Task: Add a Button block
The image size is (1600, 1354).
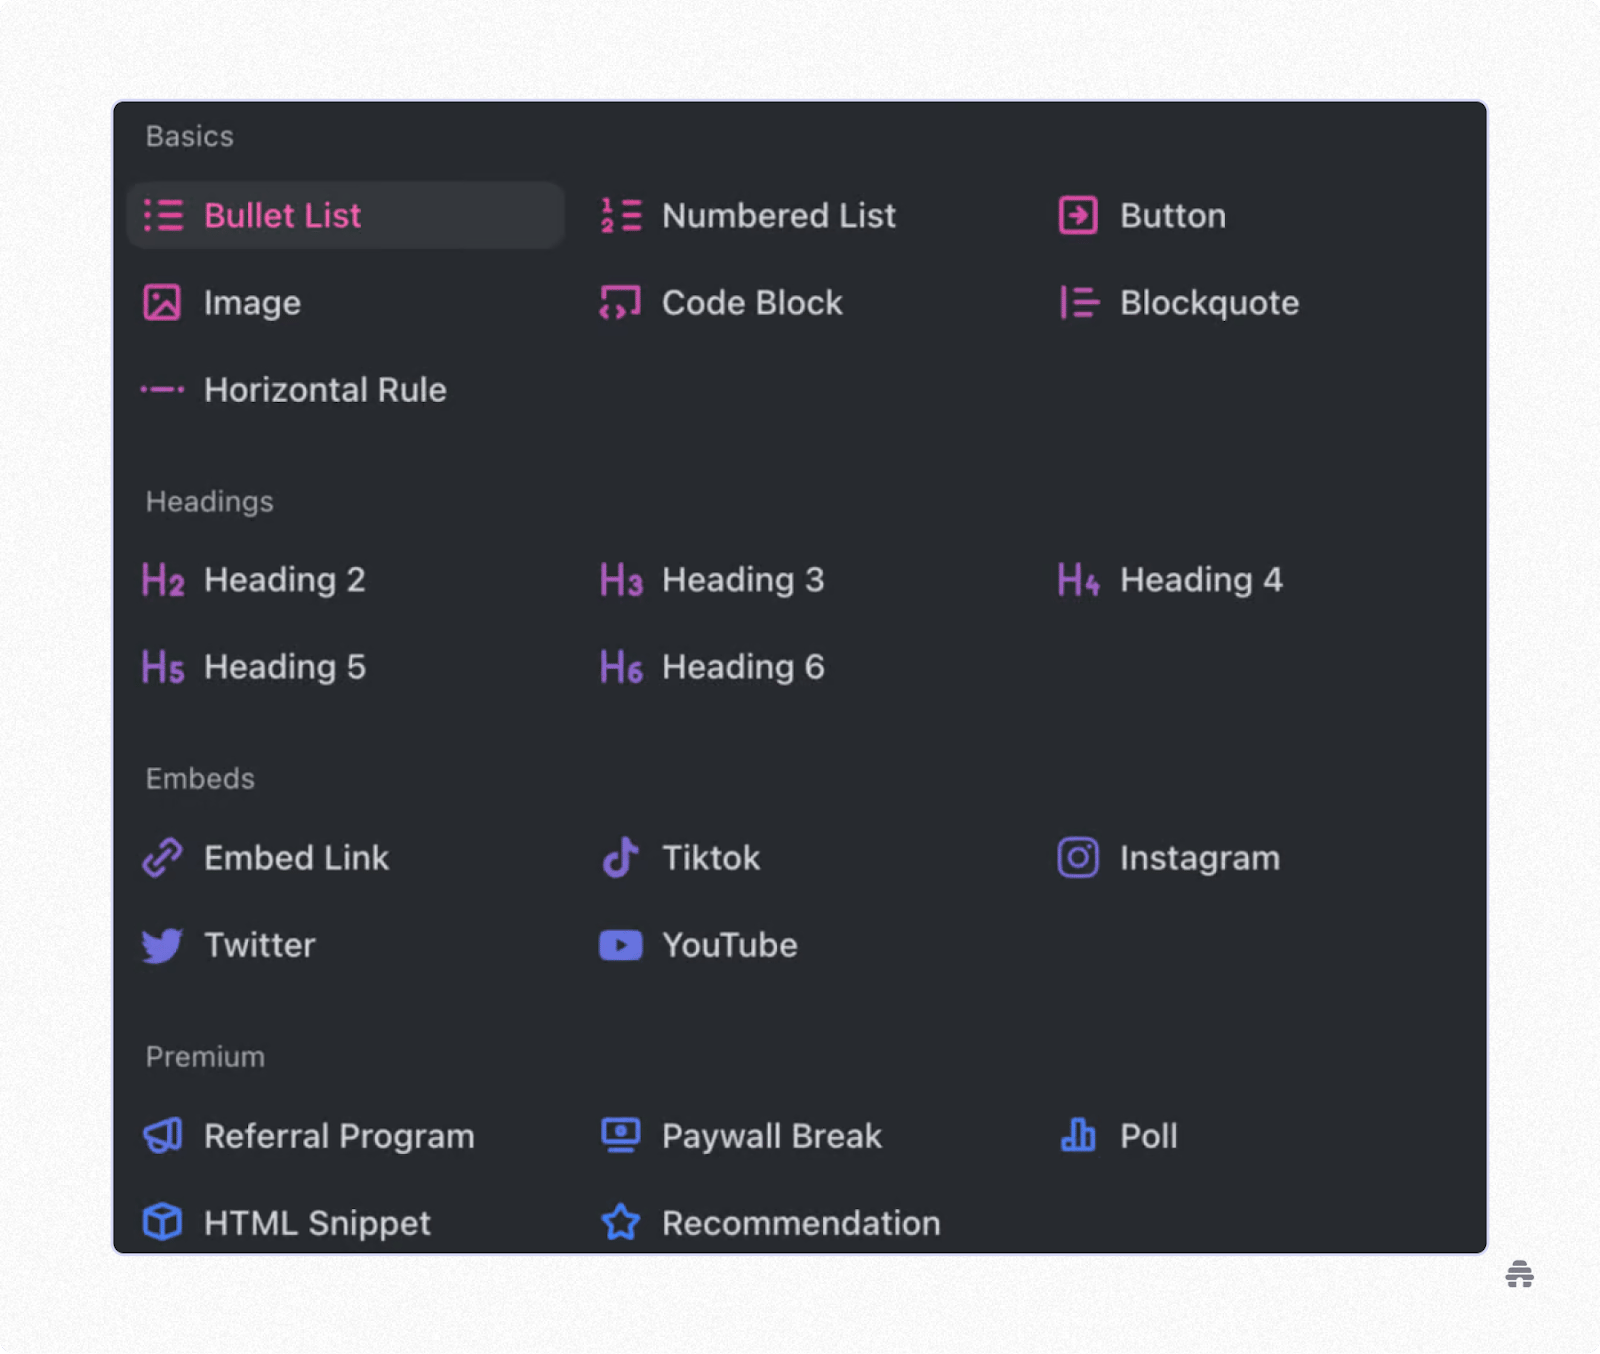Action: [x=1173, y=216]
